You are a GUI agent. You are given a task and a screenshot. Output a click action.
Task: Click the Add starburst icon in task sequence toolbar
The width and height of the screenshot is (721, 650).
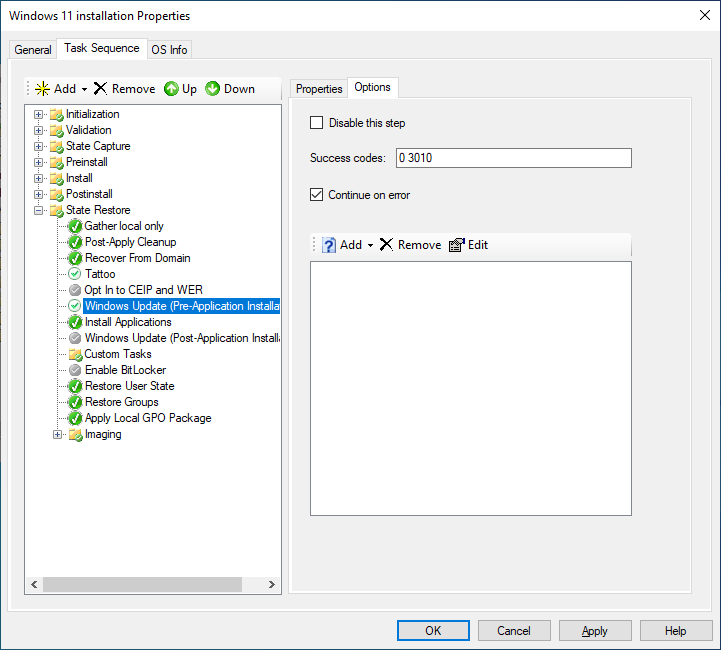(42, 88)
